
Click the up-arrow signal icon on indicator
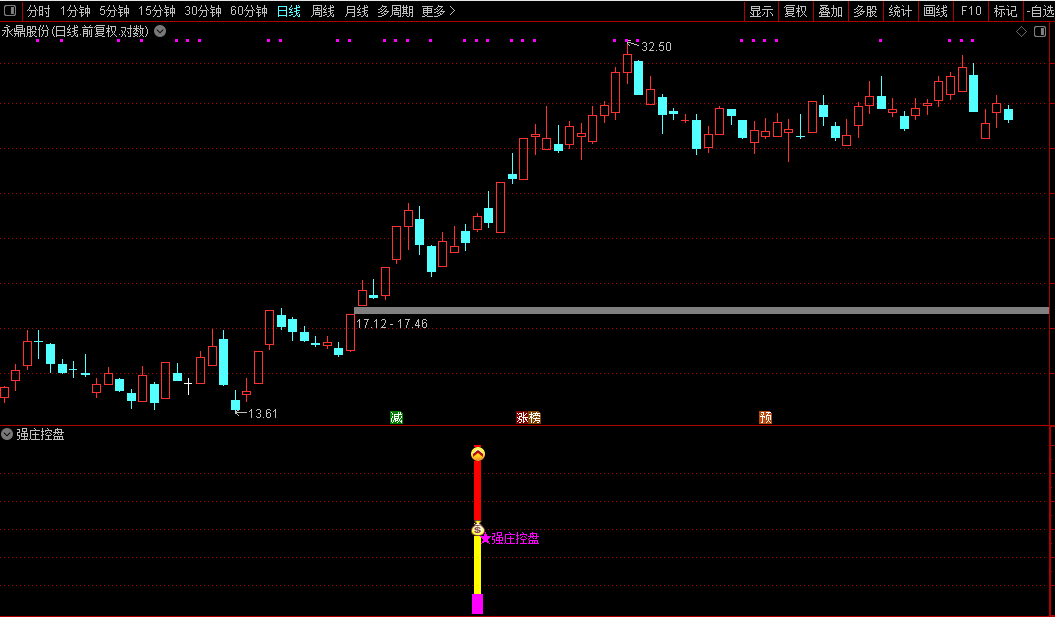coord(478,454)
